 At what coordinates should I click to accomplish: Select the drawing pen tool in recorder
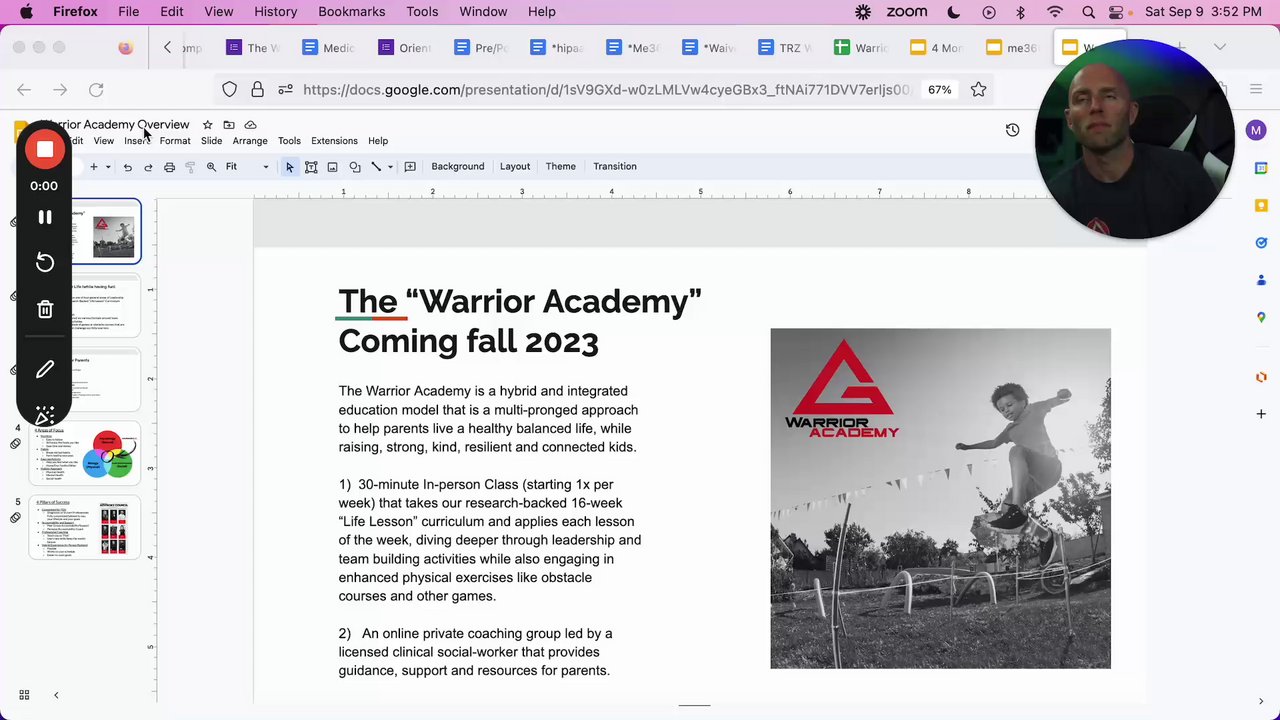pos(44,370)
